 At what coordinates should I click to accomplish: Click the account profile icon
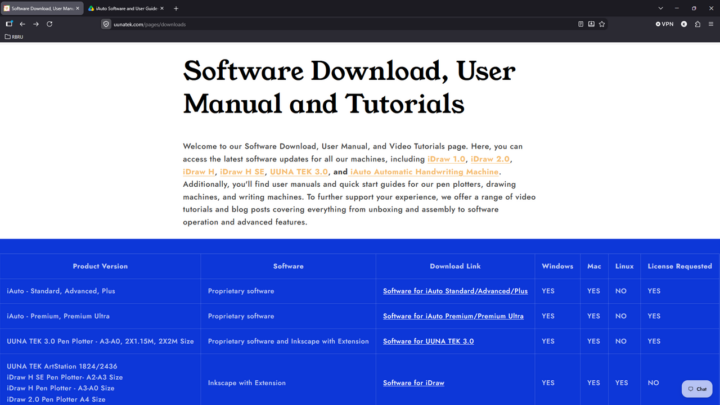[684, 24]
